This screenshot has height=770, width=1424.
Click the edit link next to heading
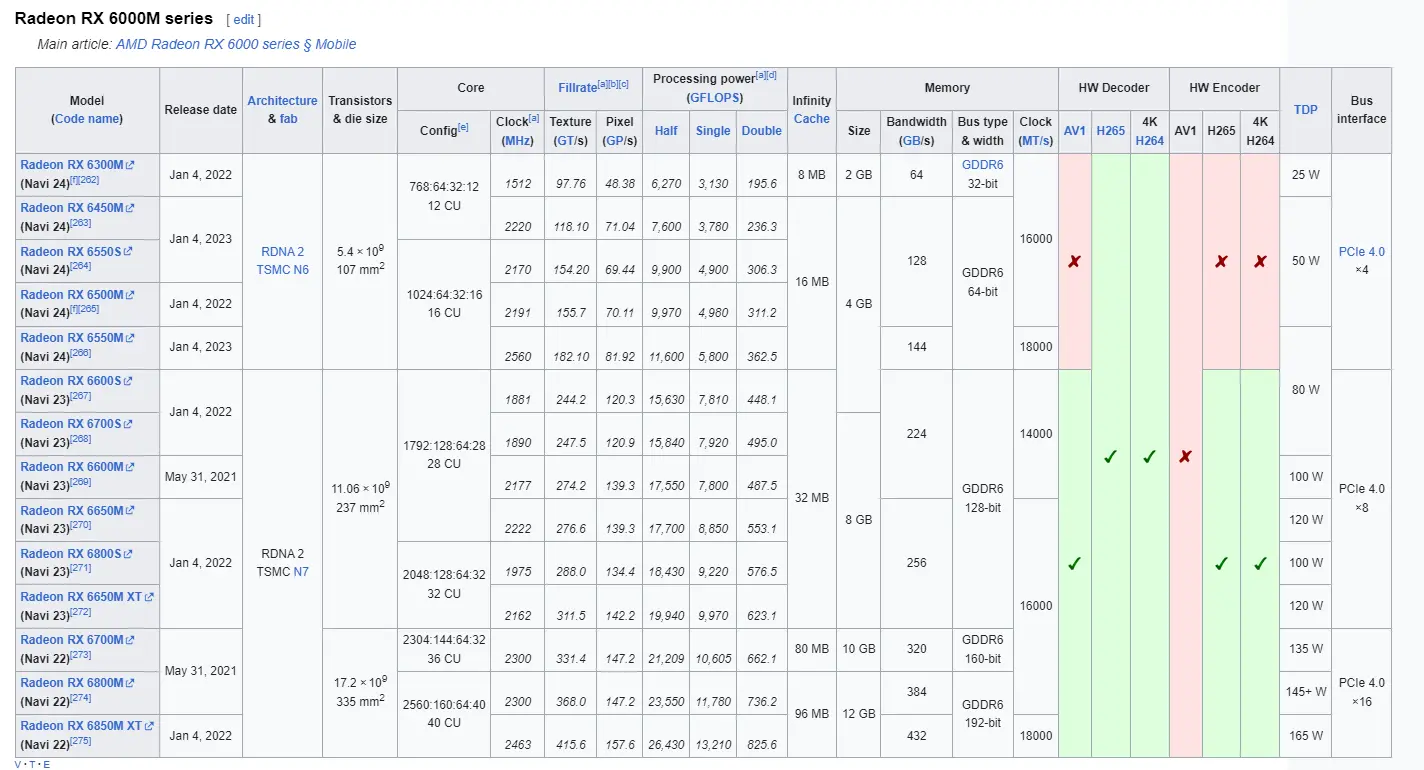pyautogui.click(x=244, y=20)
